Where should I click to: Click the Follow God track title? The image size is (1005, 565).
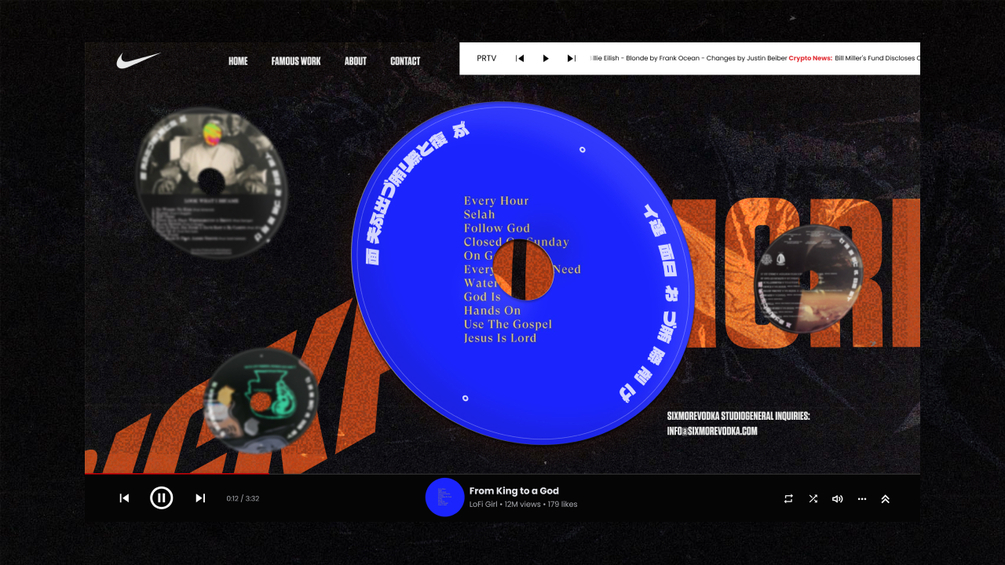coord(497,228)
